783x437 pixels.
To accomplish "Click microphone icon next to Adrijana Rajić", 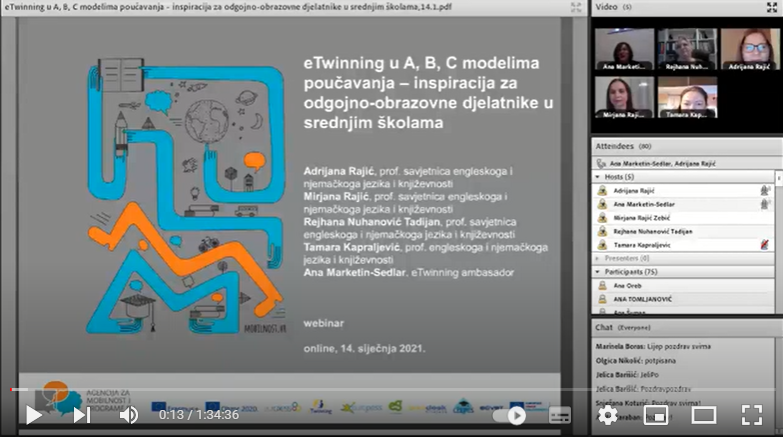I will pos(765,190).
